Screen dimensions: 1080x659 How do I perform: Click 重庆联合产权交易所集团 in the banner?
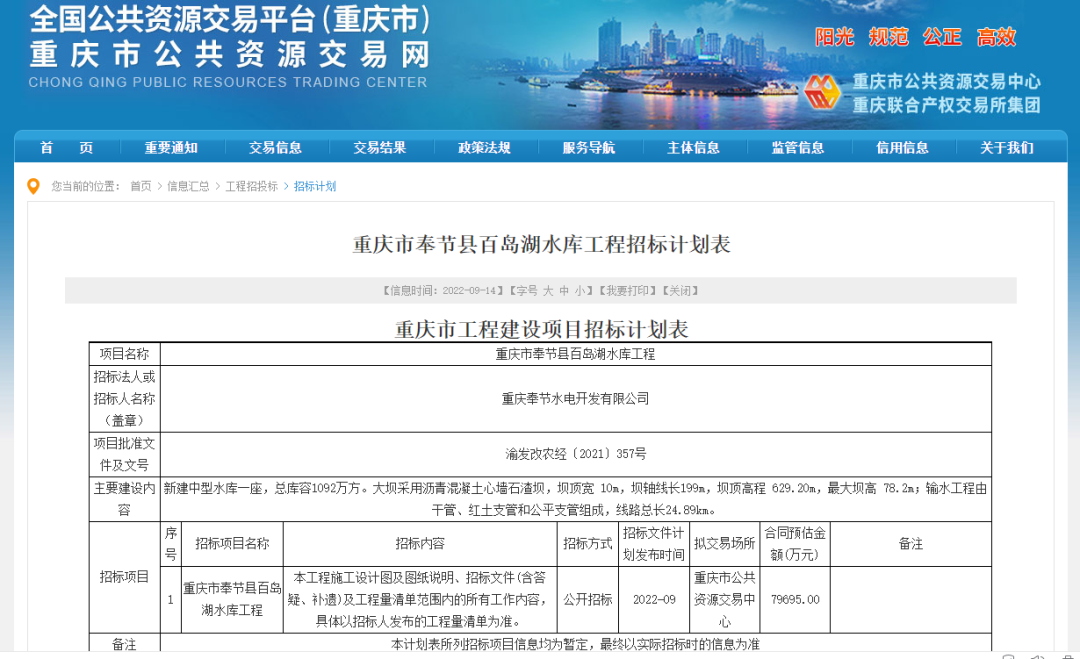point(946,105)
